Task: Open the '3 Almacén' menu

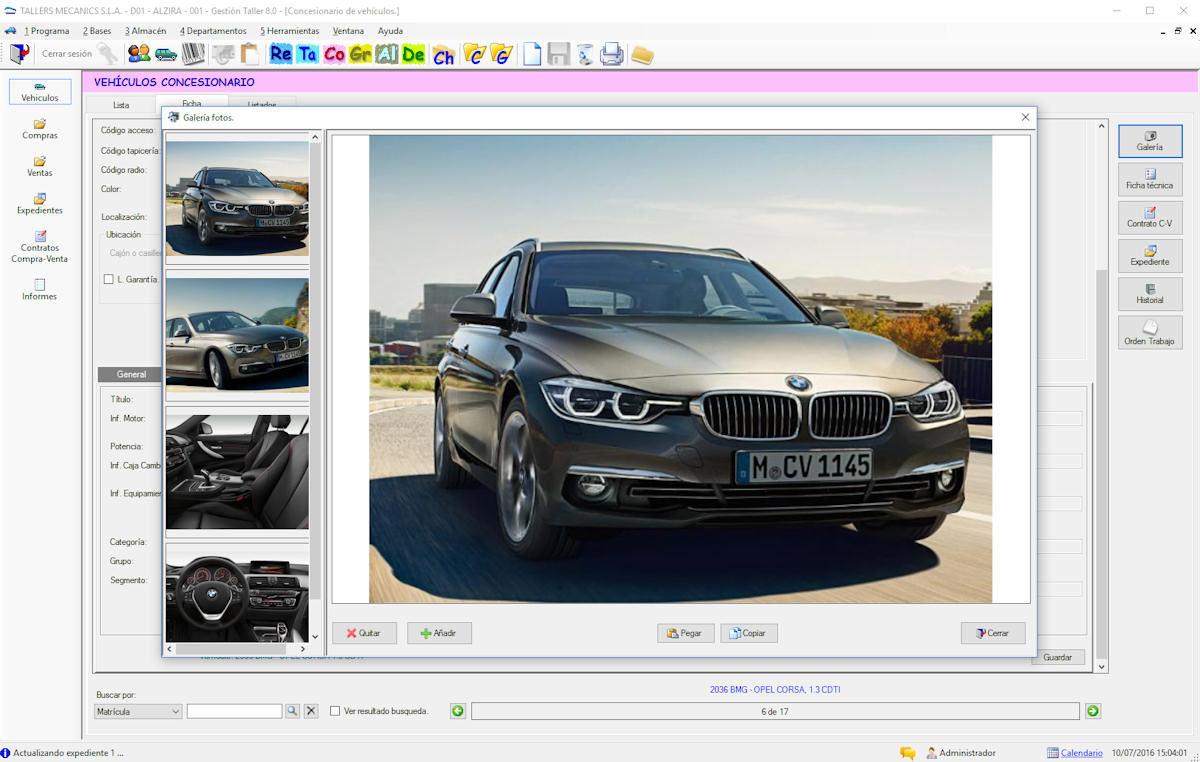Action: coord(145,31)
